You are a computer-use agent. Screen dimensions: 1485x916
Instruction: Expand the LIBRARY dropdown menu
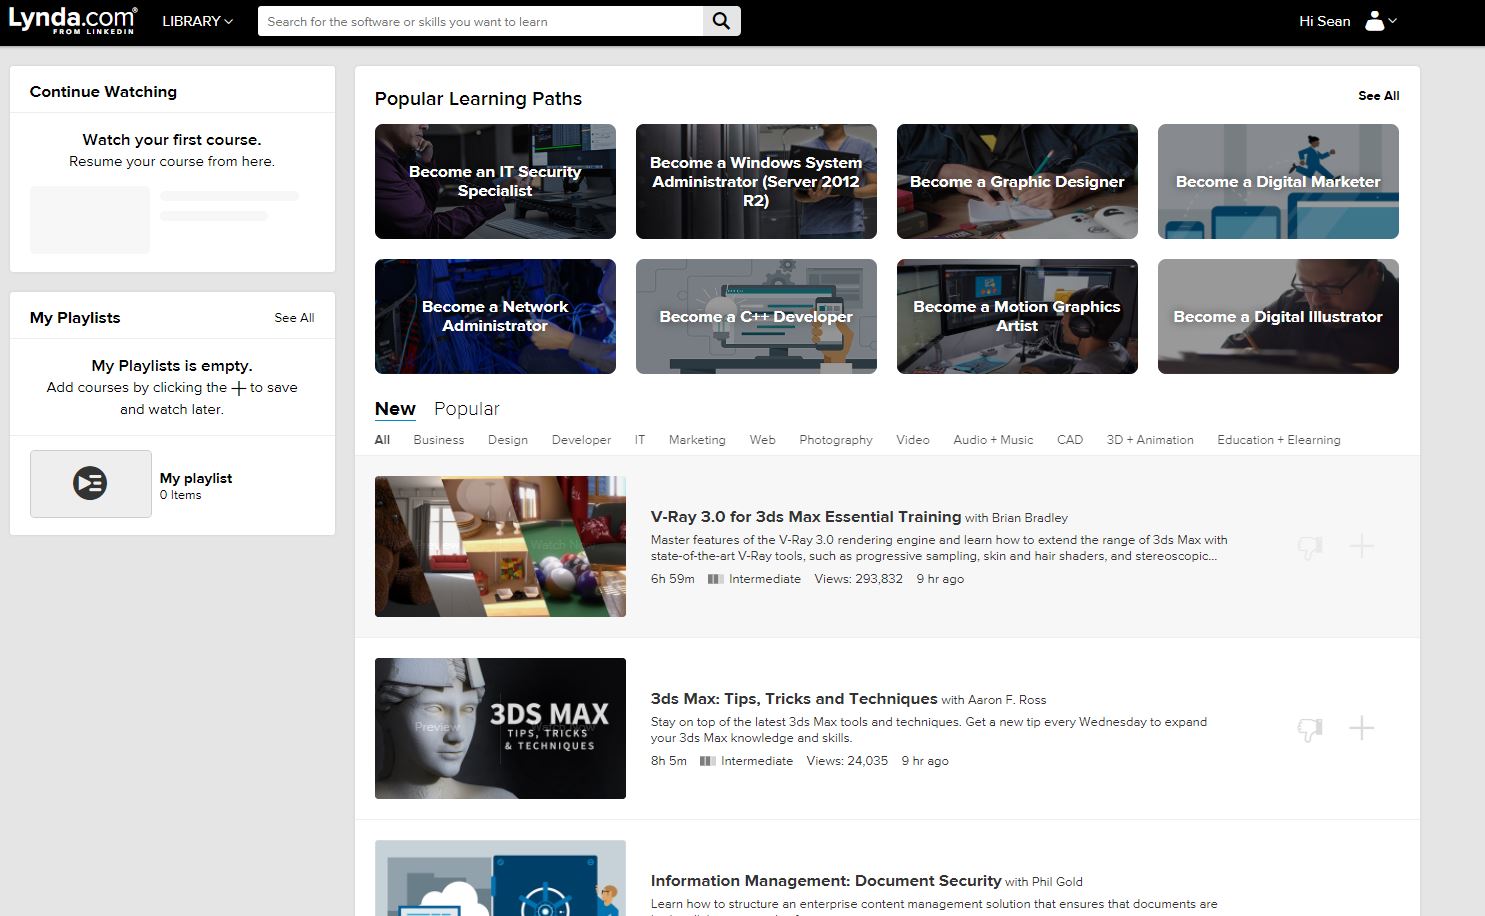[x=197, y=21]
